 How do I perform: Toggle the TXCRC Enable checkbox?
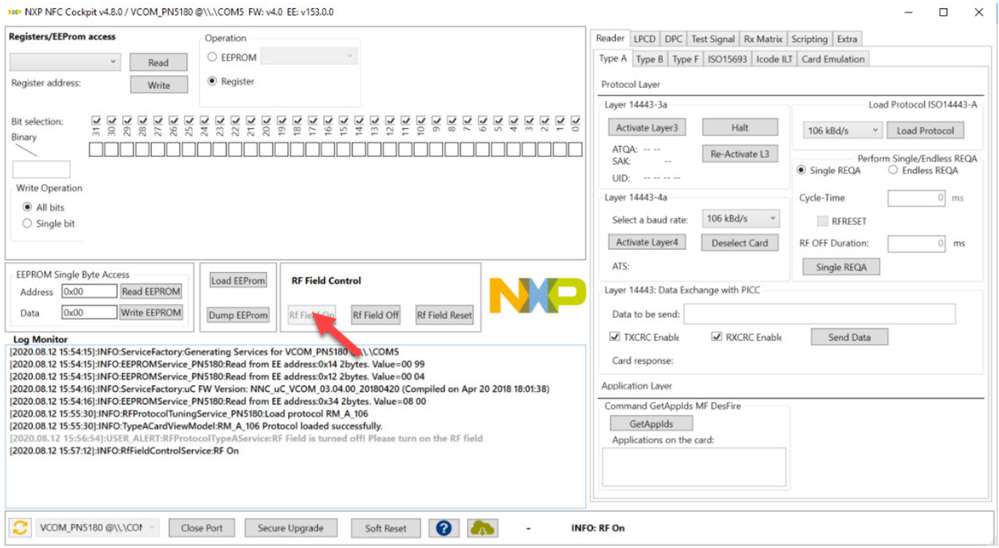tap(615, 336)
